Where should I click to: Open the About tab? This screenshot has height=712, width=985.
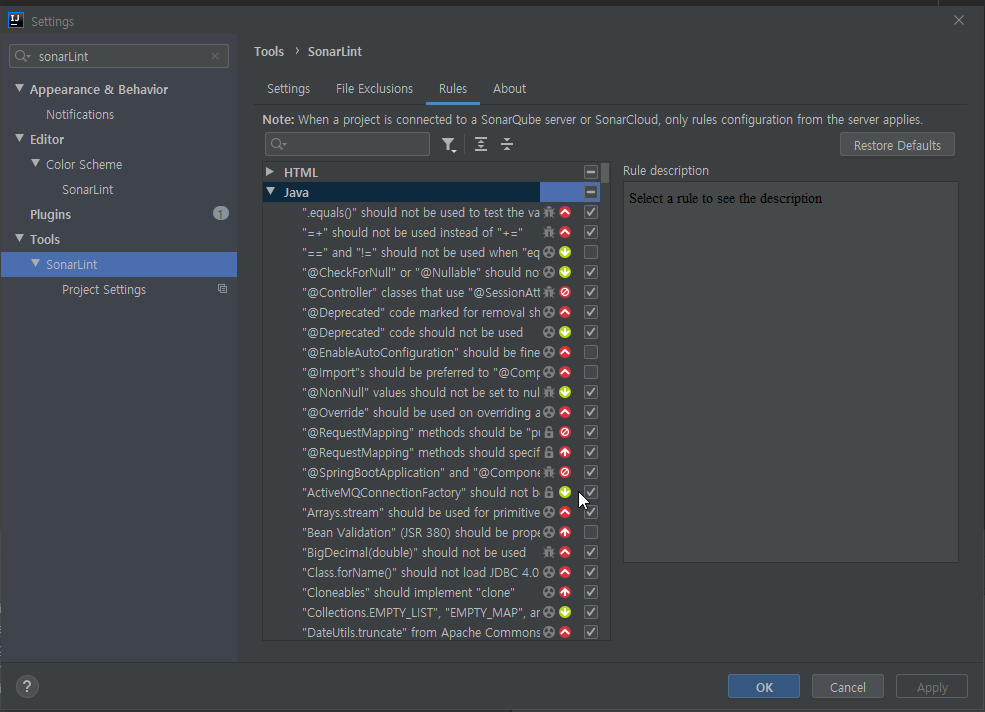point(509,89)
